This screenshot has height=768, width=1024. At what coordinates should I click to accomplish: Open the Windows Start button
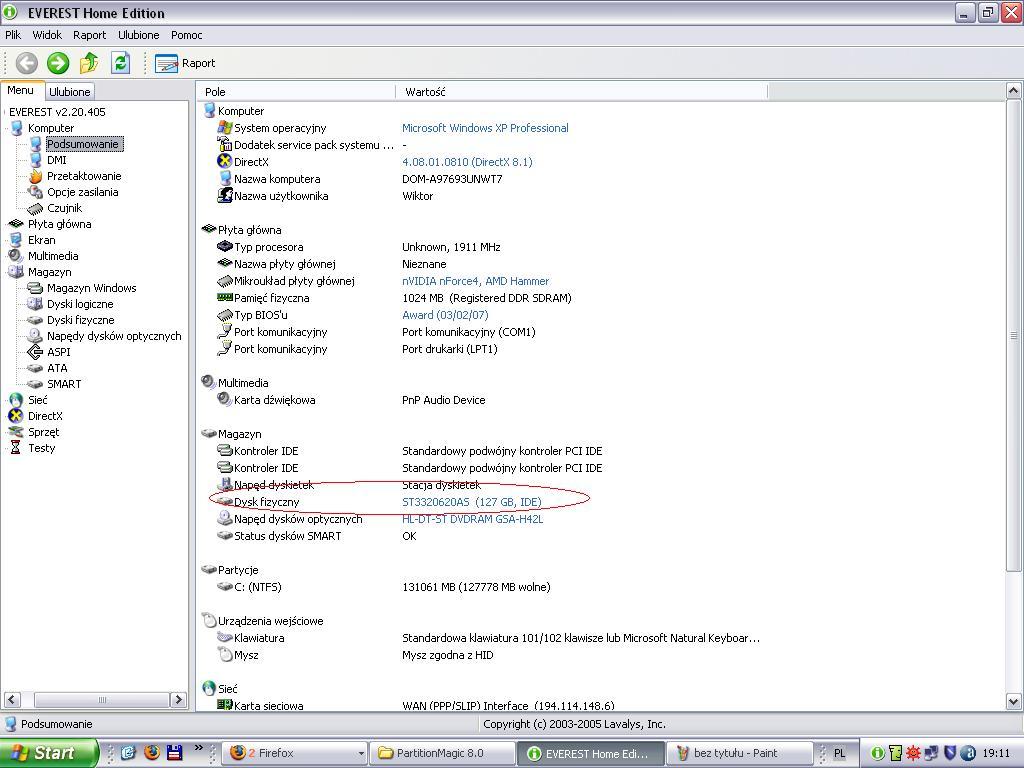(49, 753)
